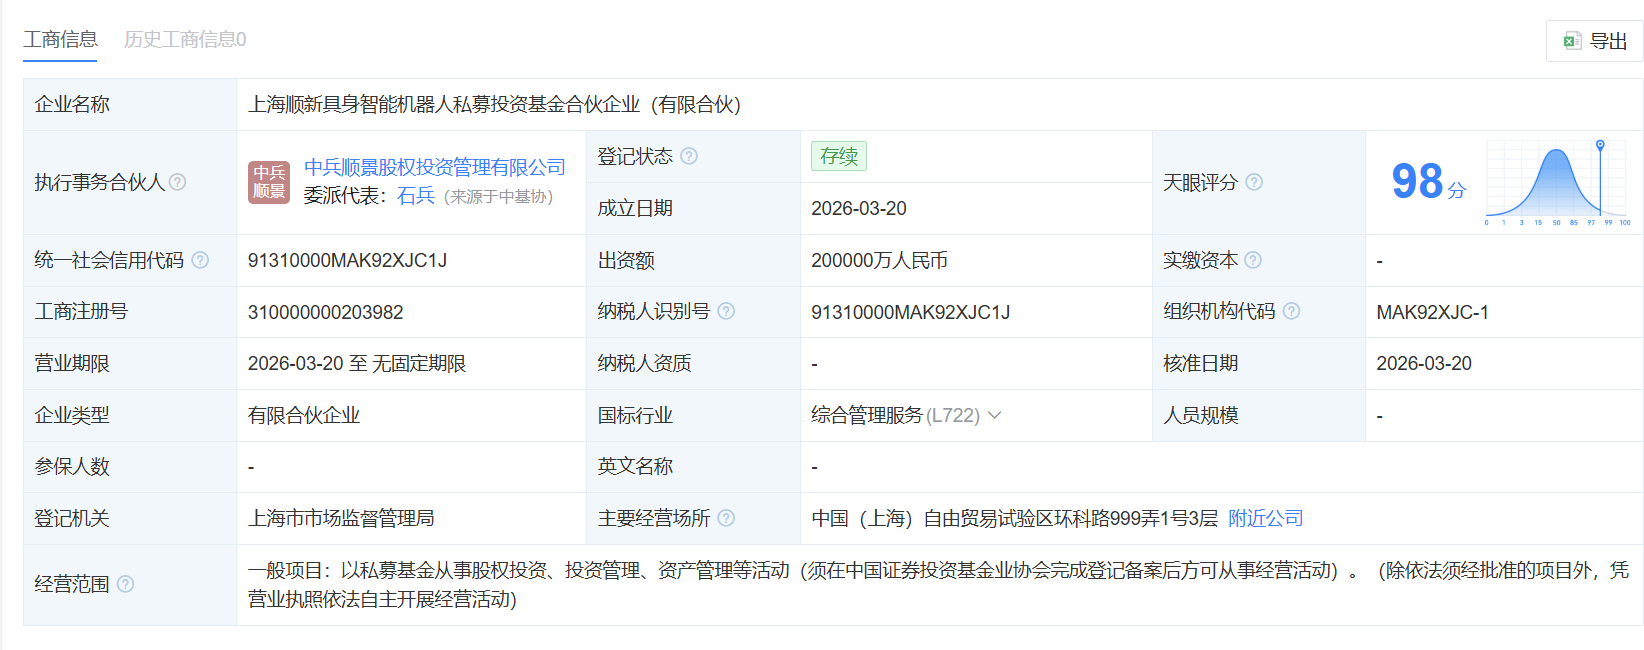Select credit code 91310000MAK92XJC1J in 统一社会信用代码 row
The height and width of the screenshot is (650, 1644).
point(347,260)
